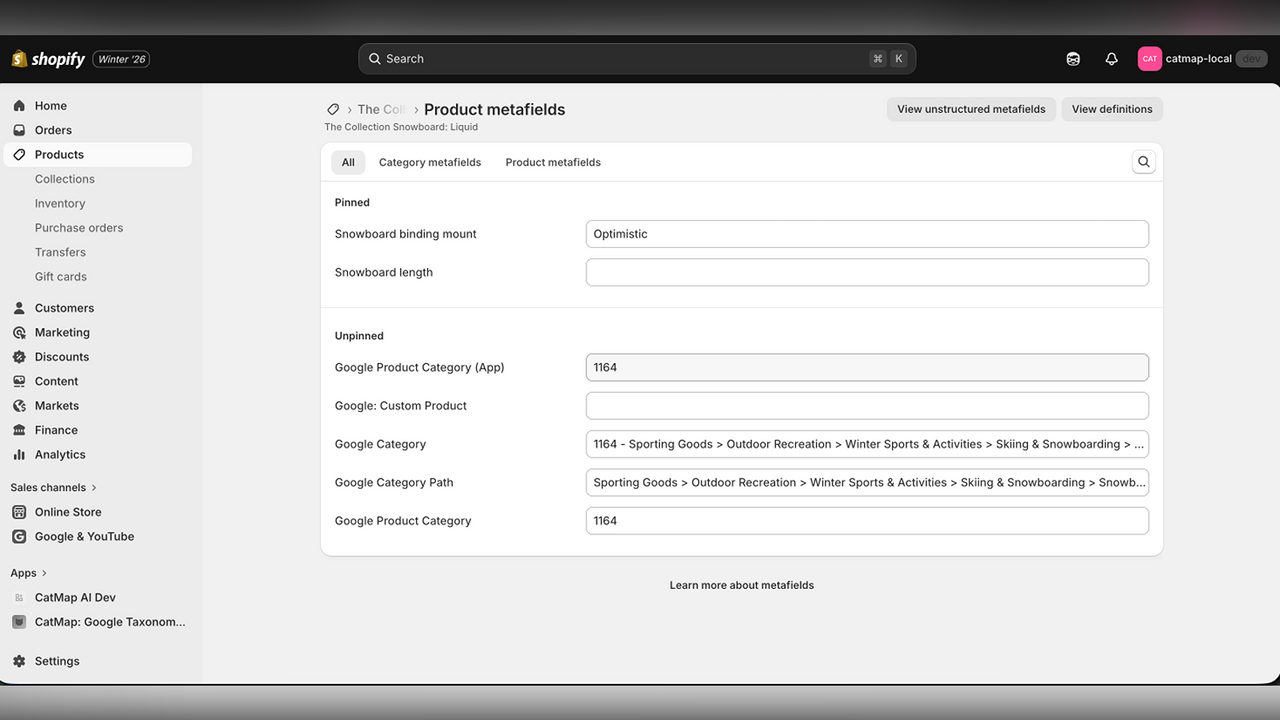Click the Google Category Path field
This screenshot has height=720, width=1280.
tap(867, 482)
